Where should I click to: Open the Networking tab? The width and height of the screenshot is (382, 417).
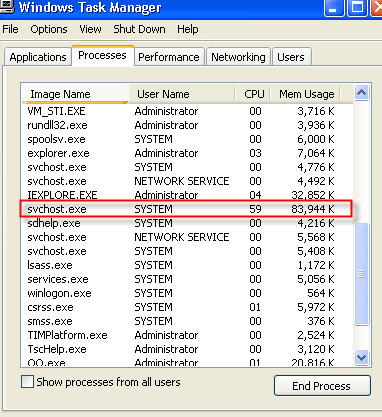point(238,57)
